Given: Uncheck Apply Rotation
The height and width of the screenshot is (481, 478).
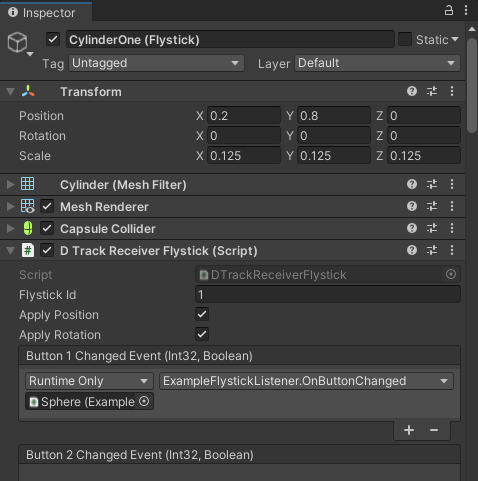Looking at the screenshot, I should tap(202, 334).
